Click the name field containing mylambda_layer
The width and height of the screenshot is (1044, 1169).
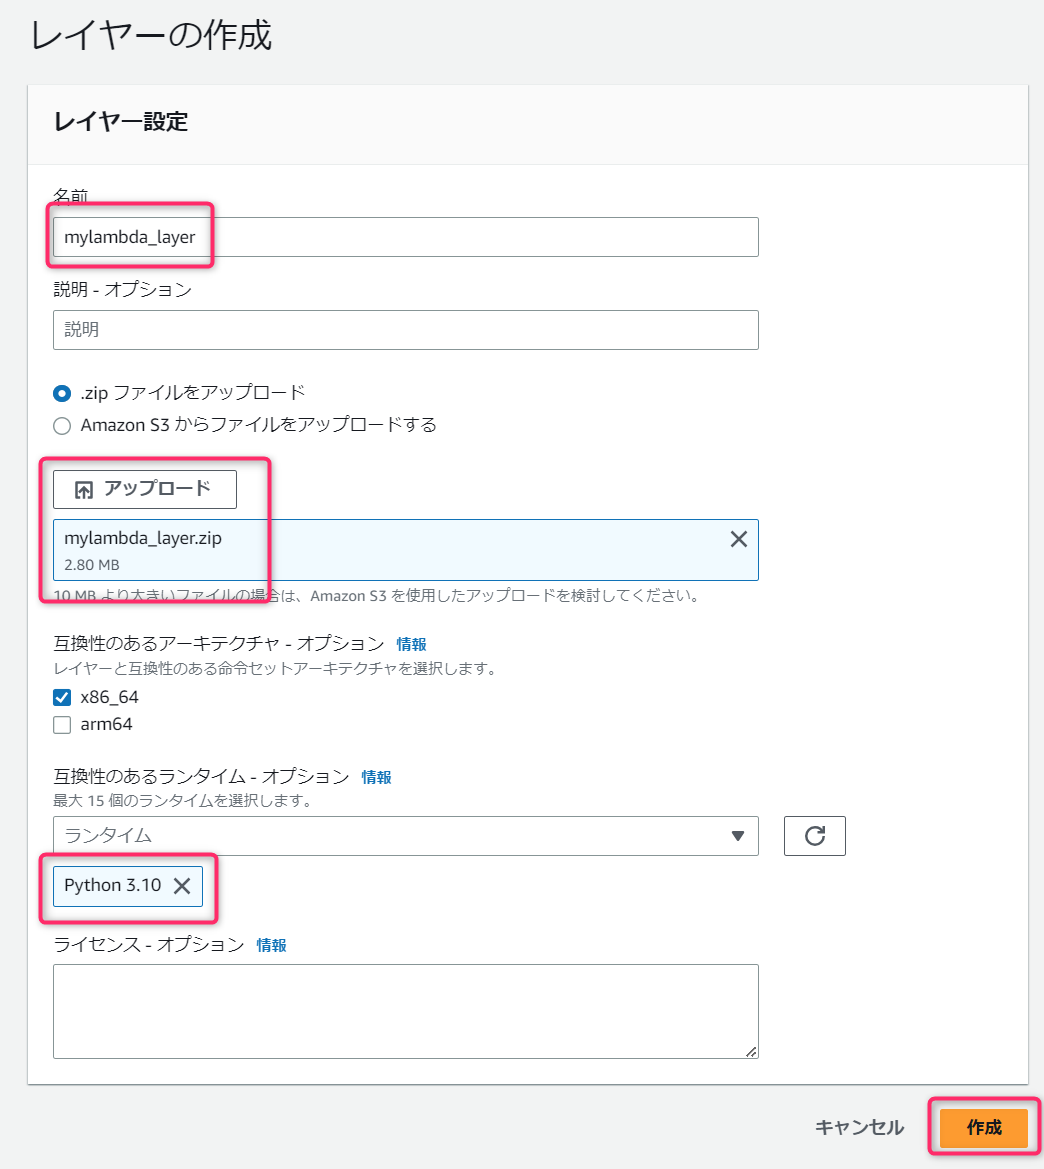coord(406,237)
